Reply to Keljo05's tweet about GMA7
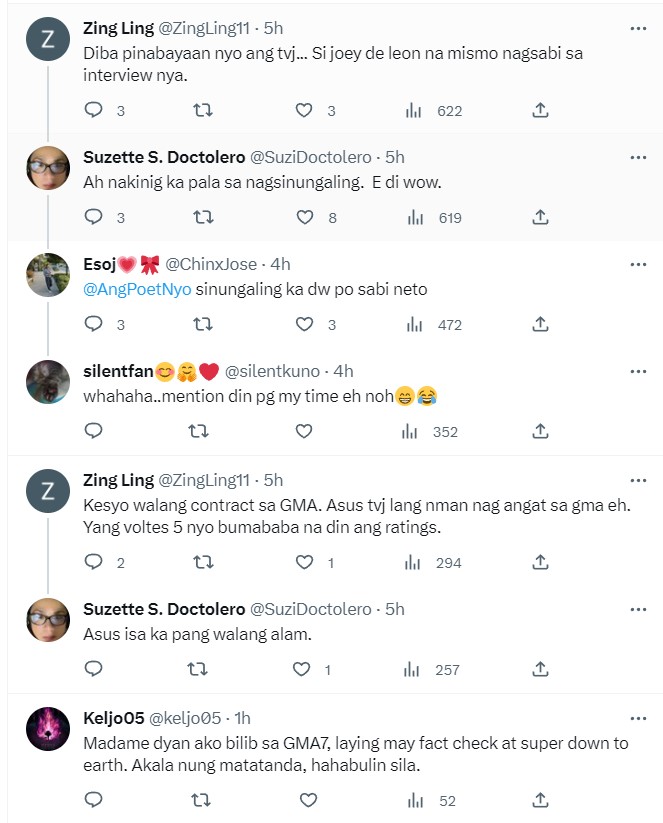Screen dimensions: 663x823 click(94, 800)
